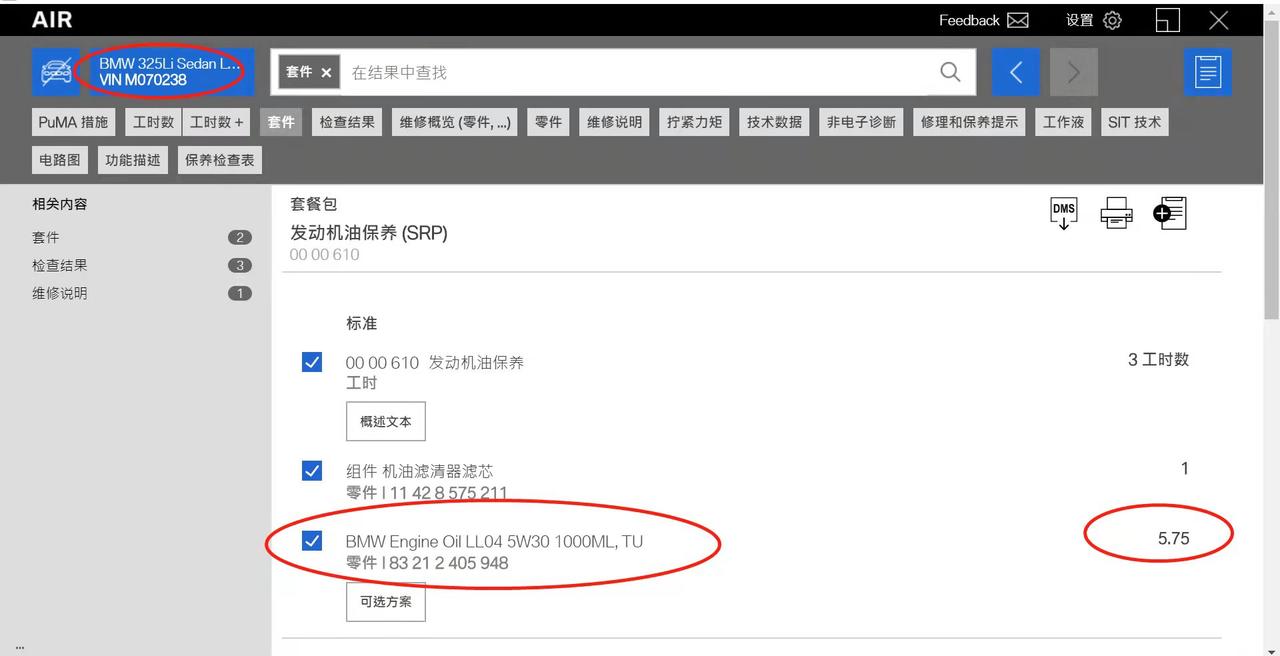Image resolution: width=1280 pixels, height=656 pixels.
Task: Click the 设置 settings label
Action: [x=1079, y=20]
